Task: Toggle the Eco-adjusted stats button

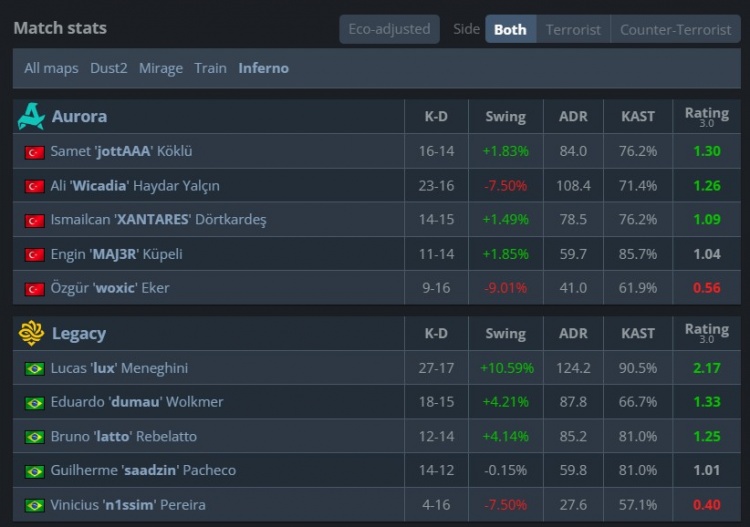Action: point(389,29)
